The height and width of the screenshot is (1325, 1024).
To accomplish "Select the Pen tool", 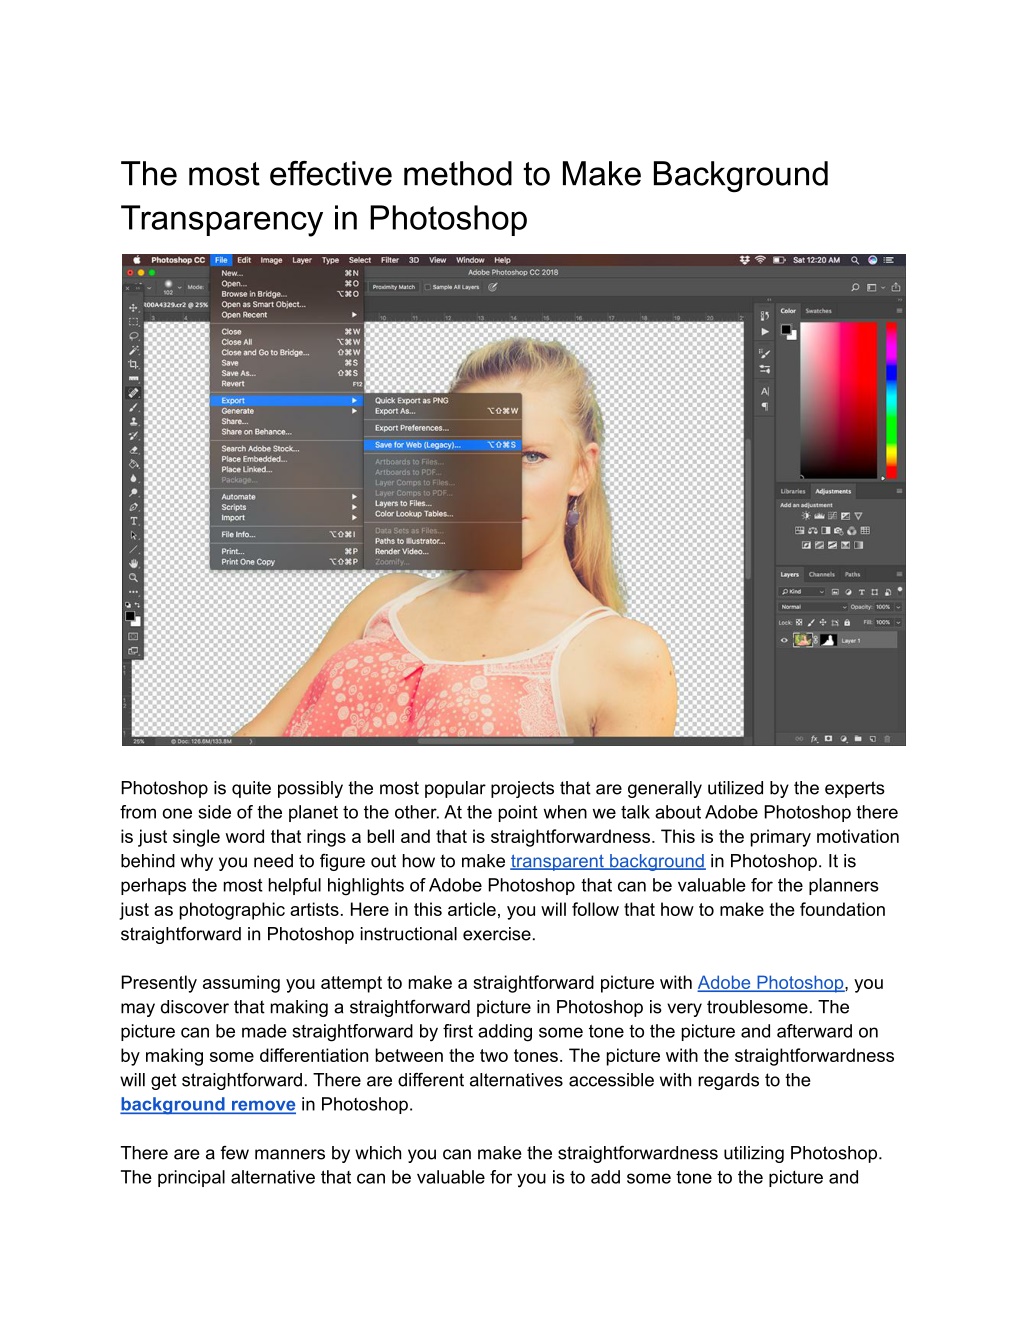I will tap(133, 505).
